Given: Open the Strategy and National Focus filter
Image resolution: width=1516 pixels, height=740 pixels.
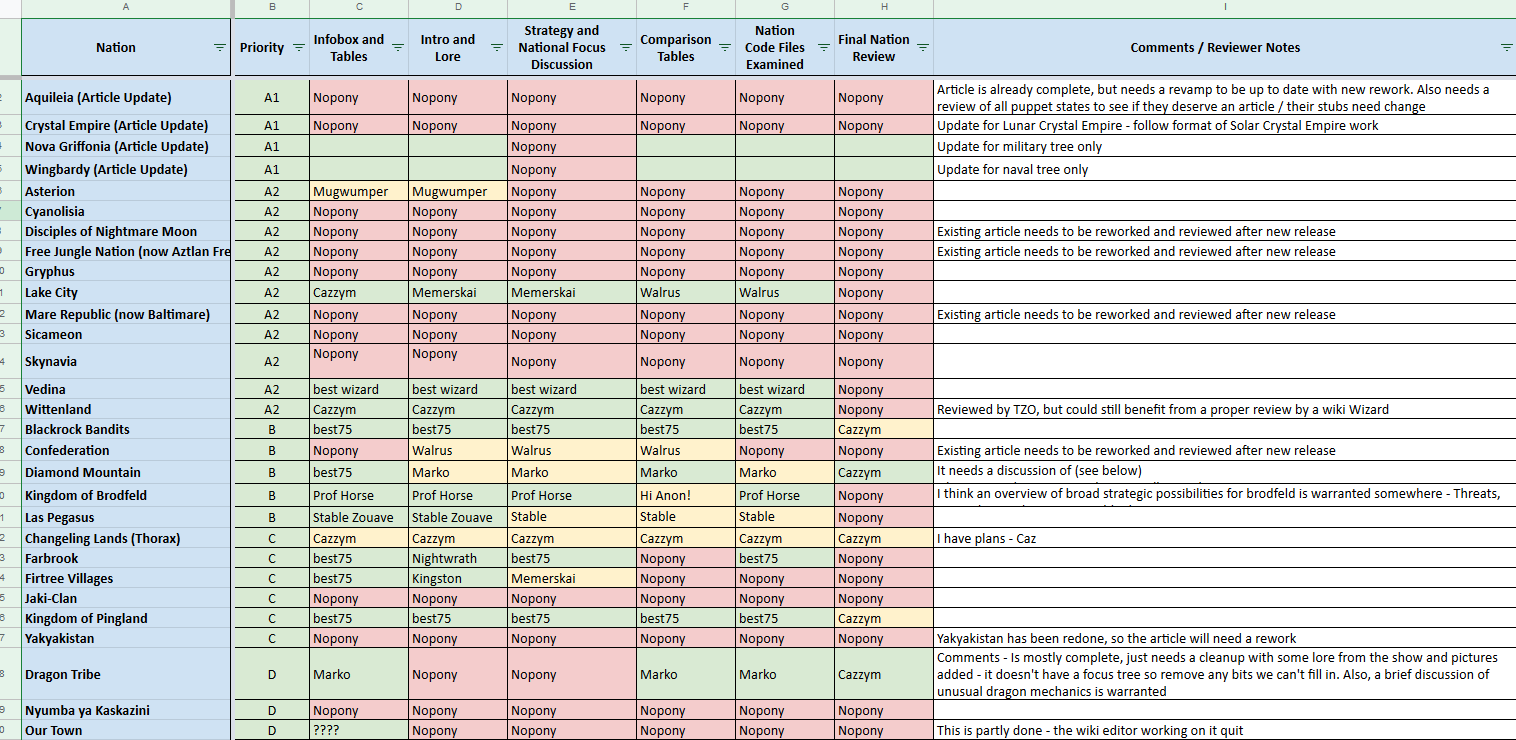Looking at the screenshot, I should (625, 48).
